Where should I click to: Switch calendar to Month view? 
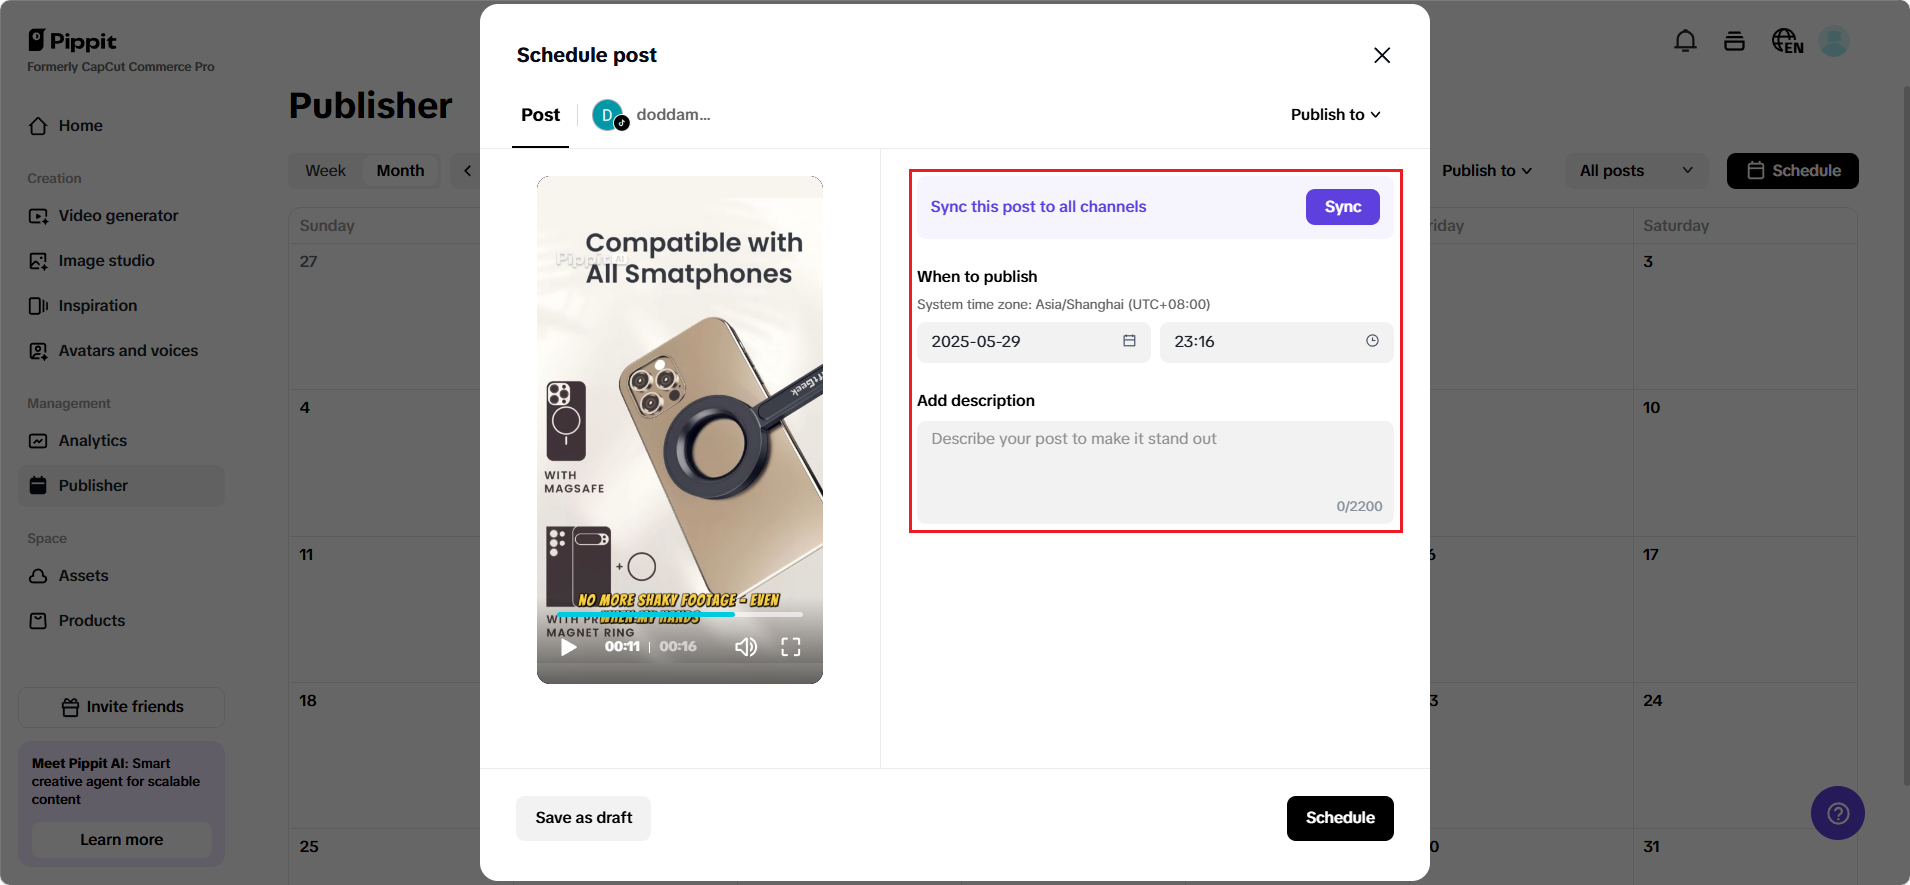[399, 170]
